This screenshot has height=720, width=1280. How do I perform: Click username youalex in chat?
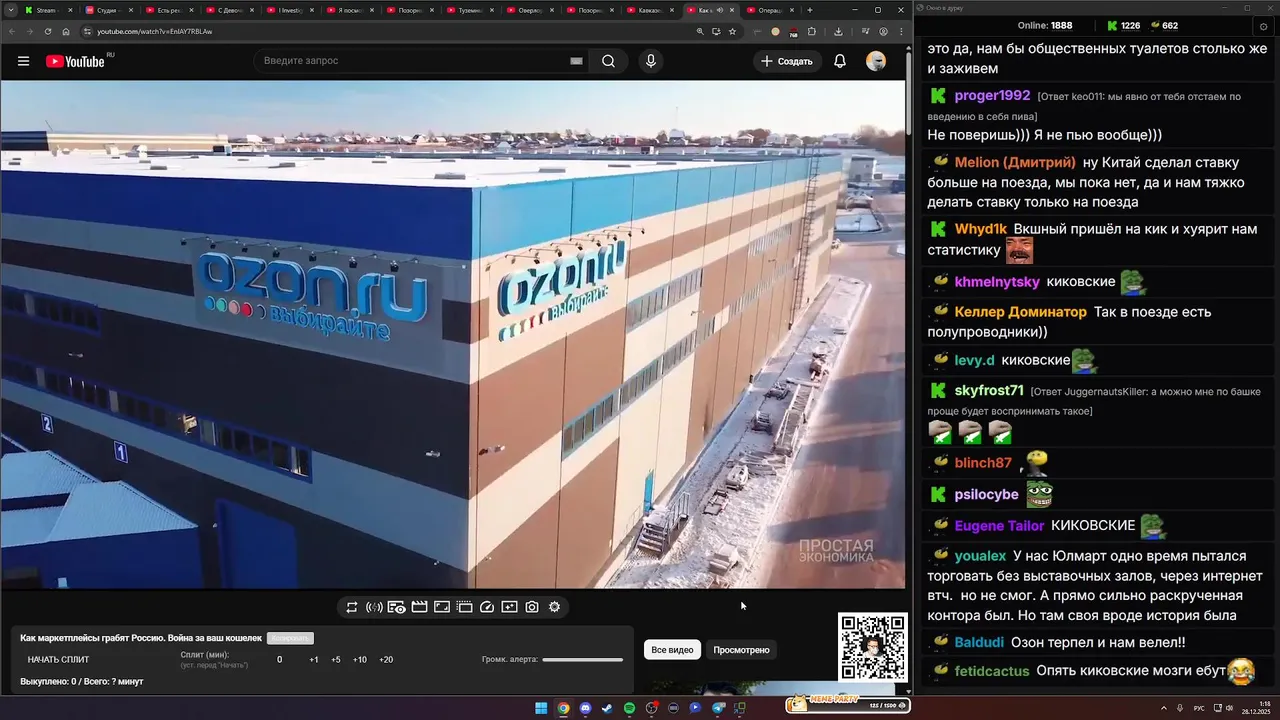point(980,555)
